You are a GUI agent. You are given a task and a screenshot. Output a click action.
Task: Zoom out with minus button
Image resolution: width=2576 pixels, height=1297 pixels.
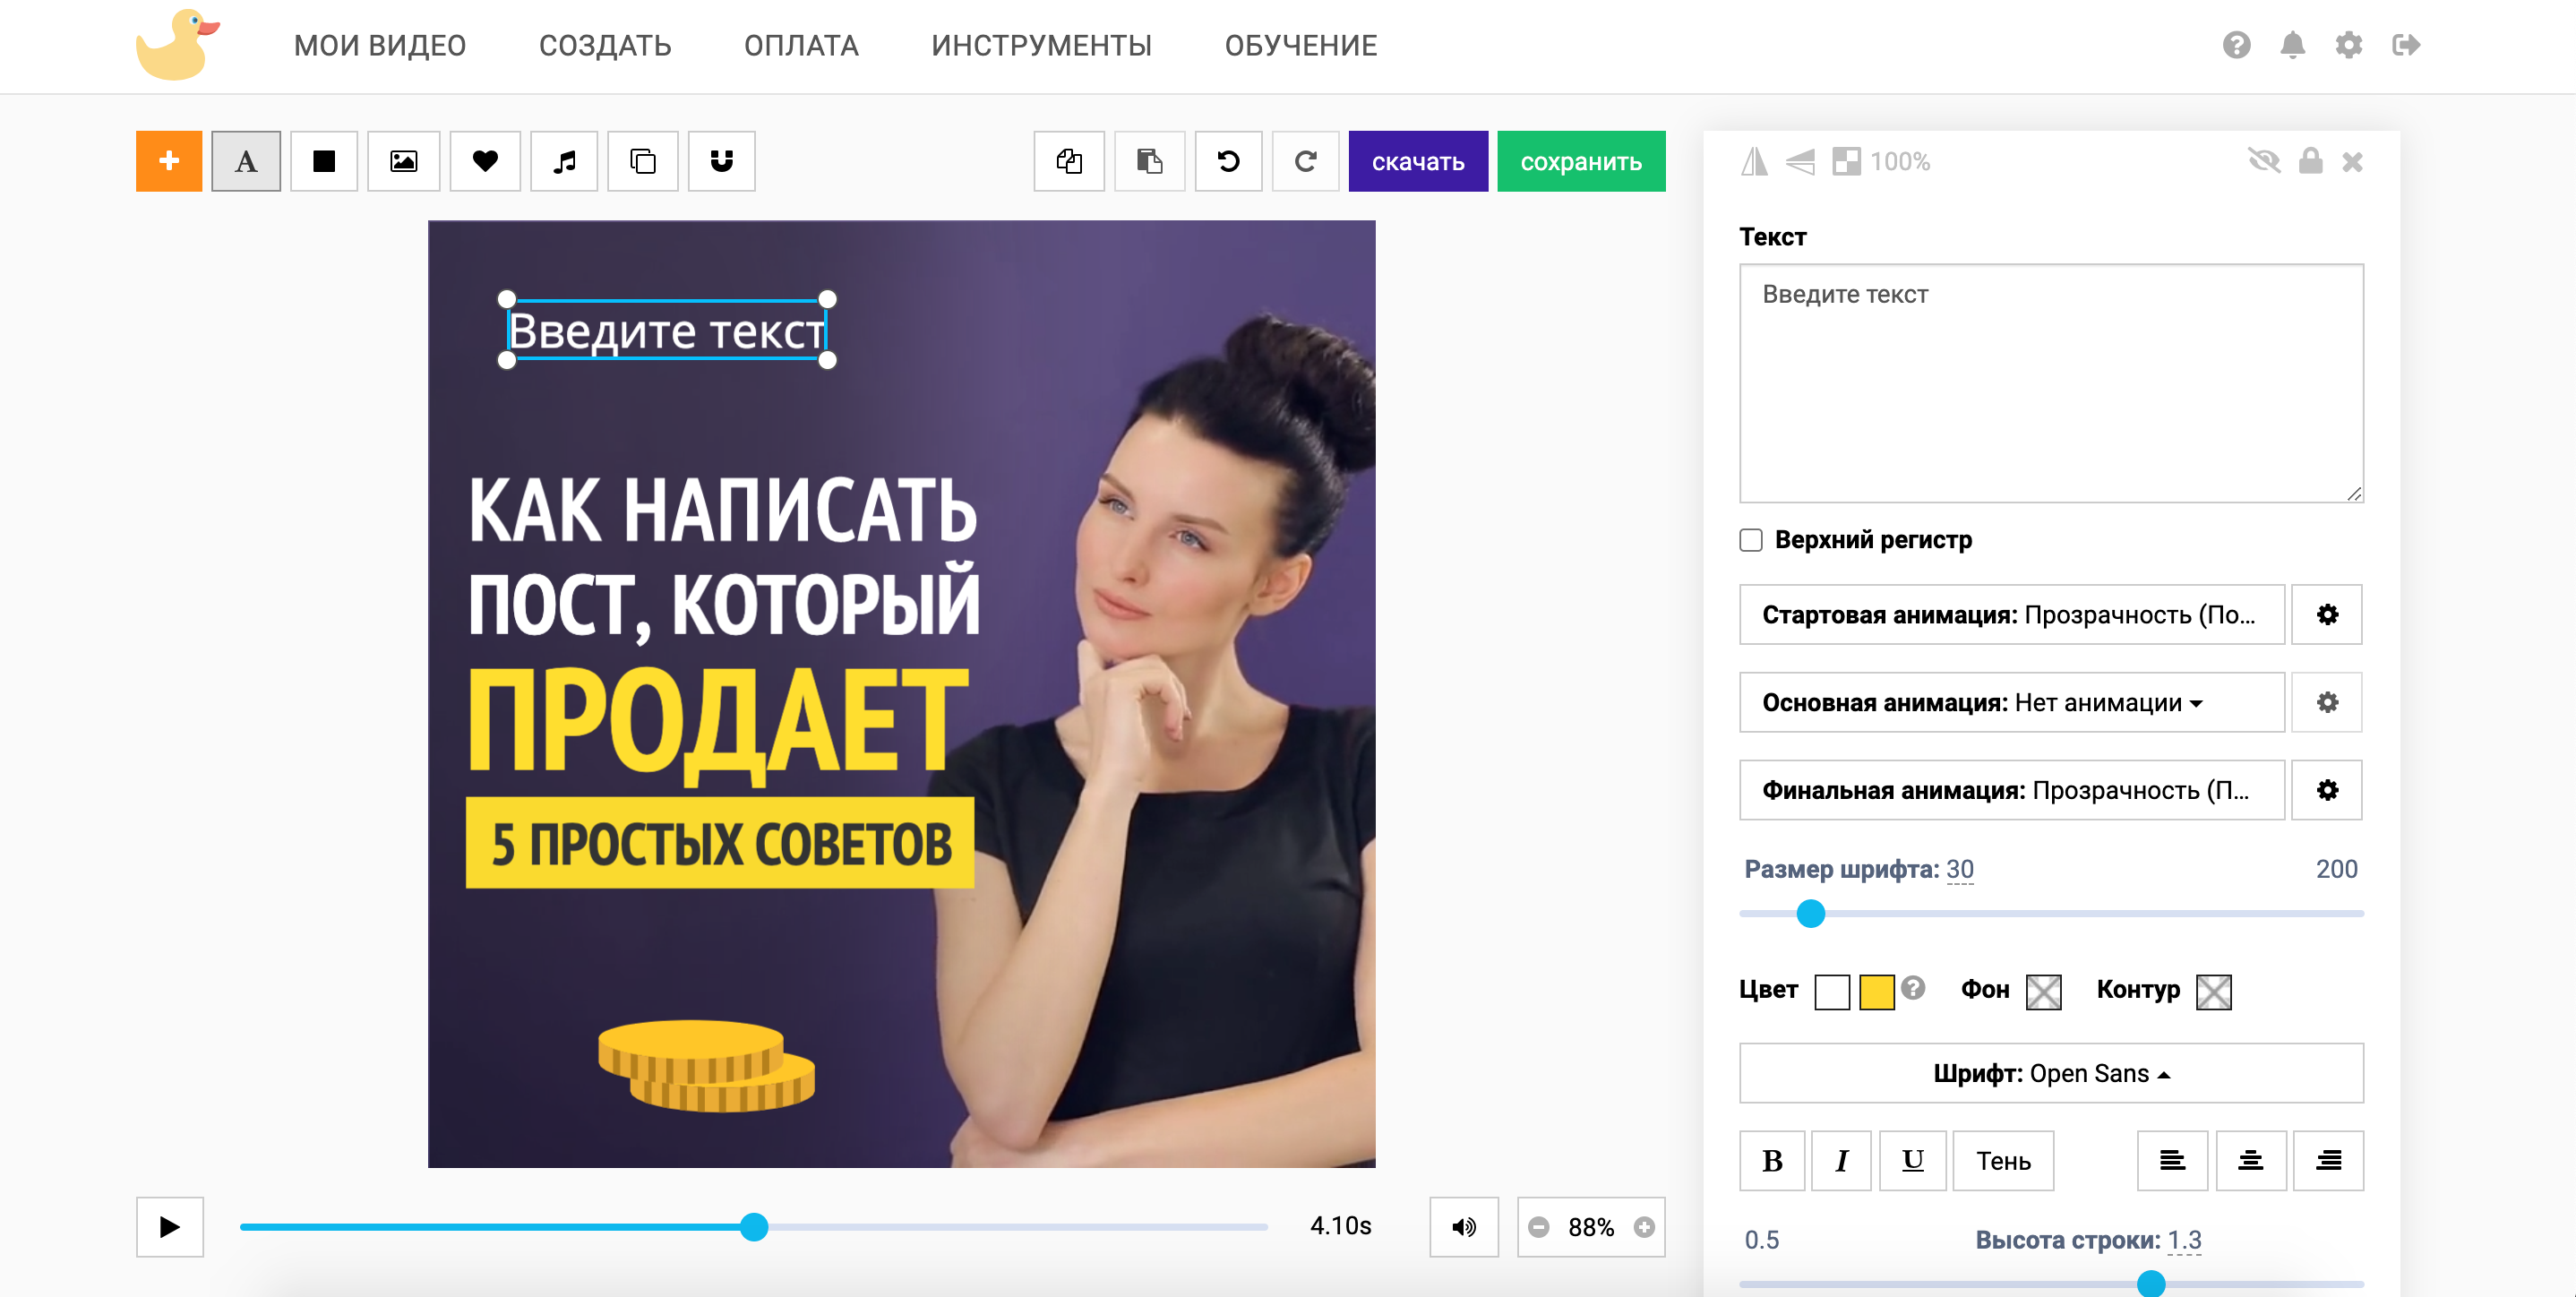(x=1539, y=1227)
